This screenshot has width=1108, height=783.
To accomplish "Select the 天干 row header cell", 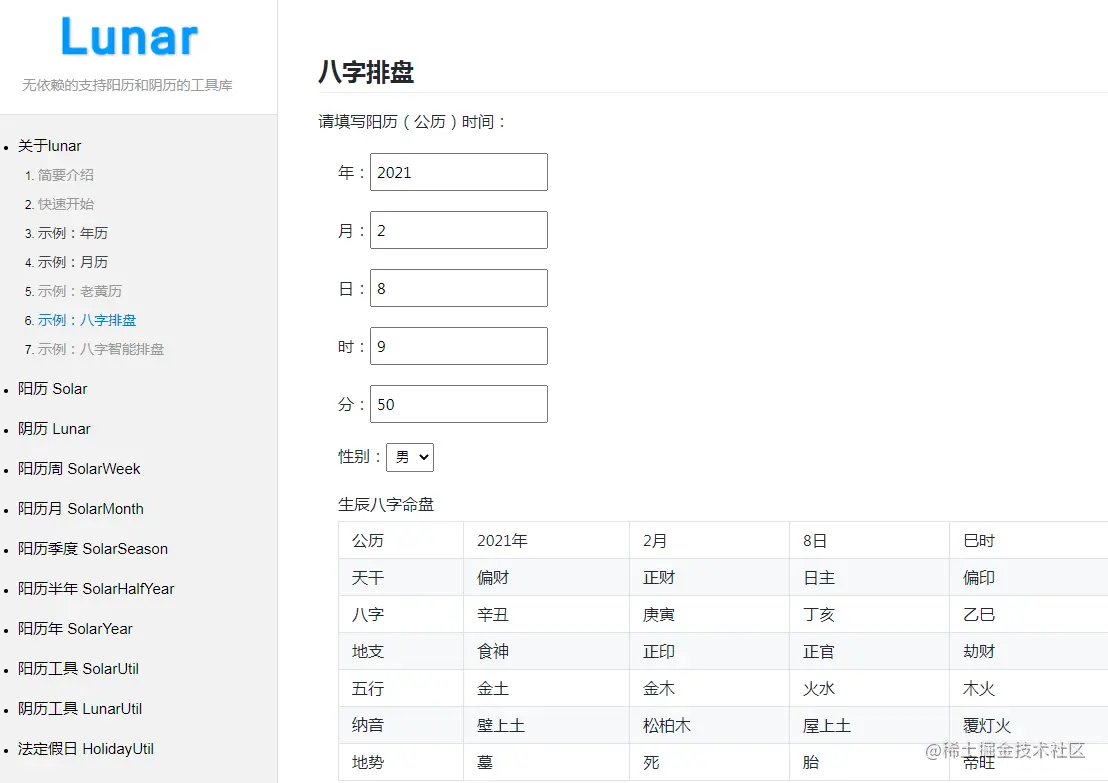I will (401, 577).
